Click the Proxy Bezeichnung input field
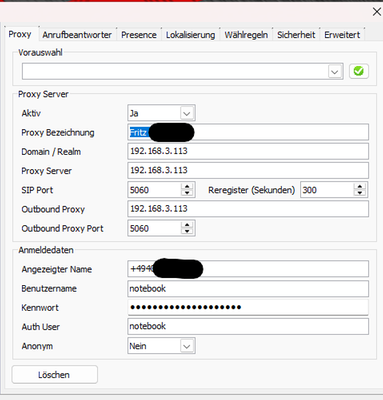Viewport: 383px width, 400px height. point(248,132)
